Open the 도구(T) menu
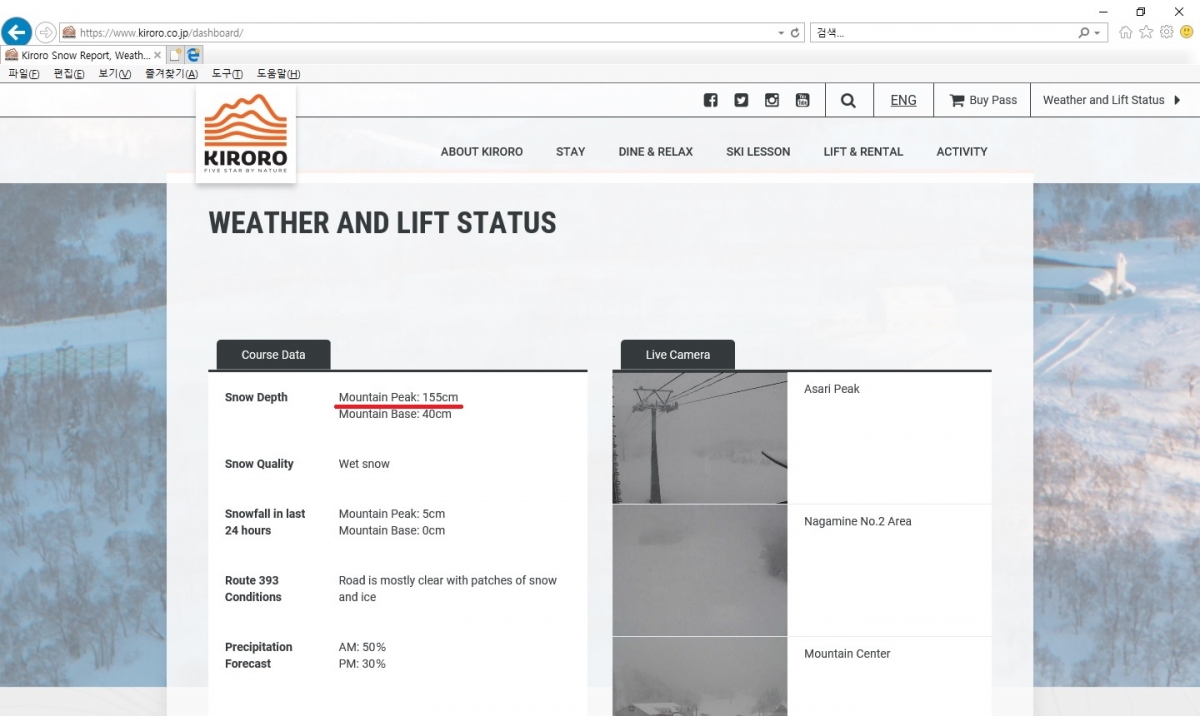The width and height of the screenshot is (1200, 716). [227, 74]
